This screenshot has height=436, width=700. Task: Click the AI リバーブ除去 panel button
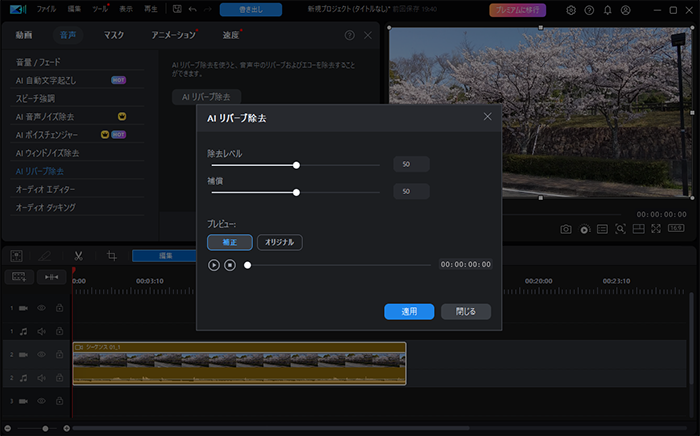[x=206, y=97]
